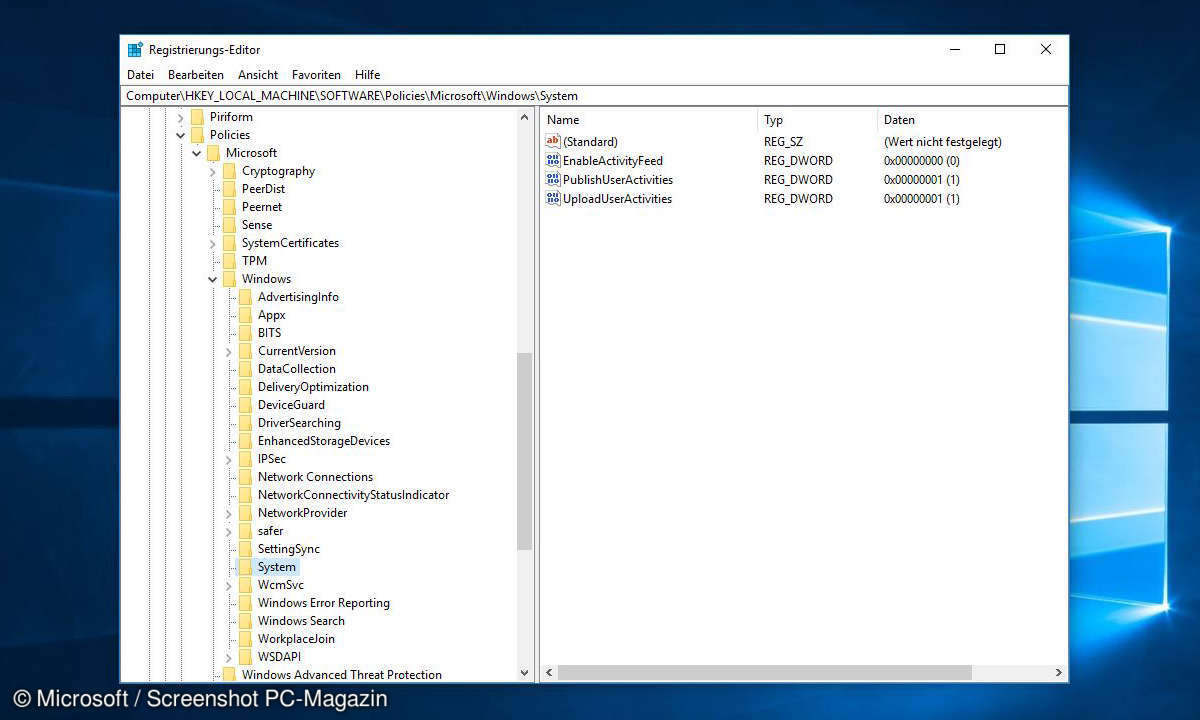Click the values pane scroll-right arrow
Screen dimensions: 1200x720
(x=1058, y=674)
